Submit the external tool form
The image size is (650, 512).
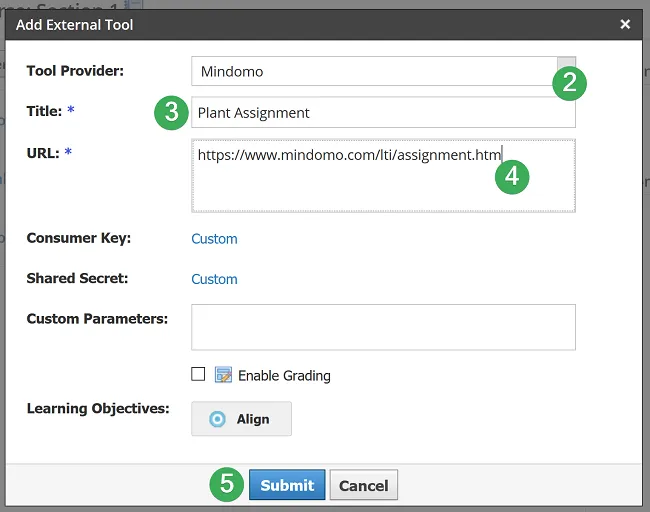point(287,485)
